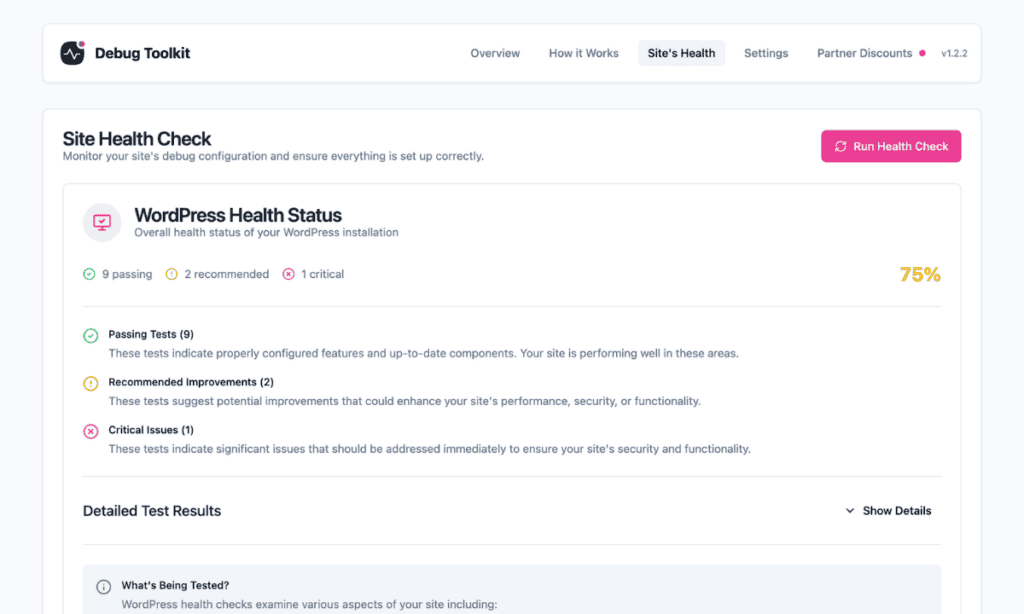Click the Site Health Check heading
This screenshot has height=614, width=1024.
point(136,138)
